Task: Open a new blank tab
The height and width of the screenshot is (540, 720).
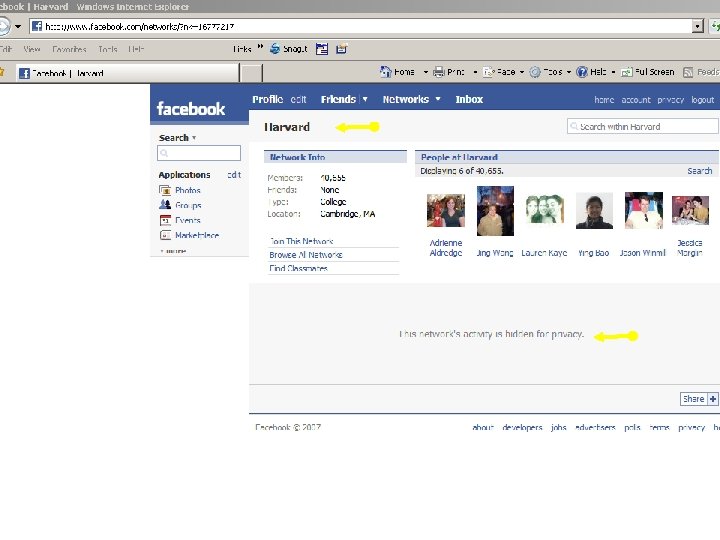Action: [252, 73]
